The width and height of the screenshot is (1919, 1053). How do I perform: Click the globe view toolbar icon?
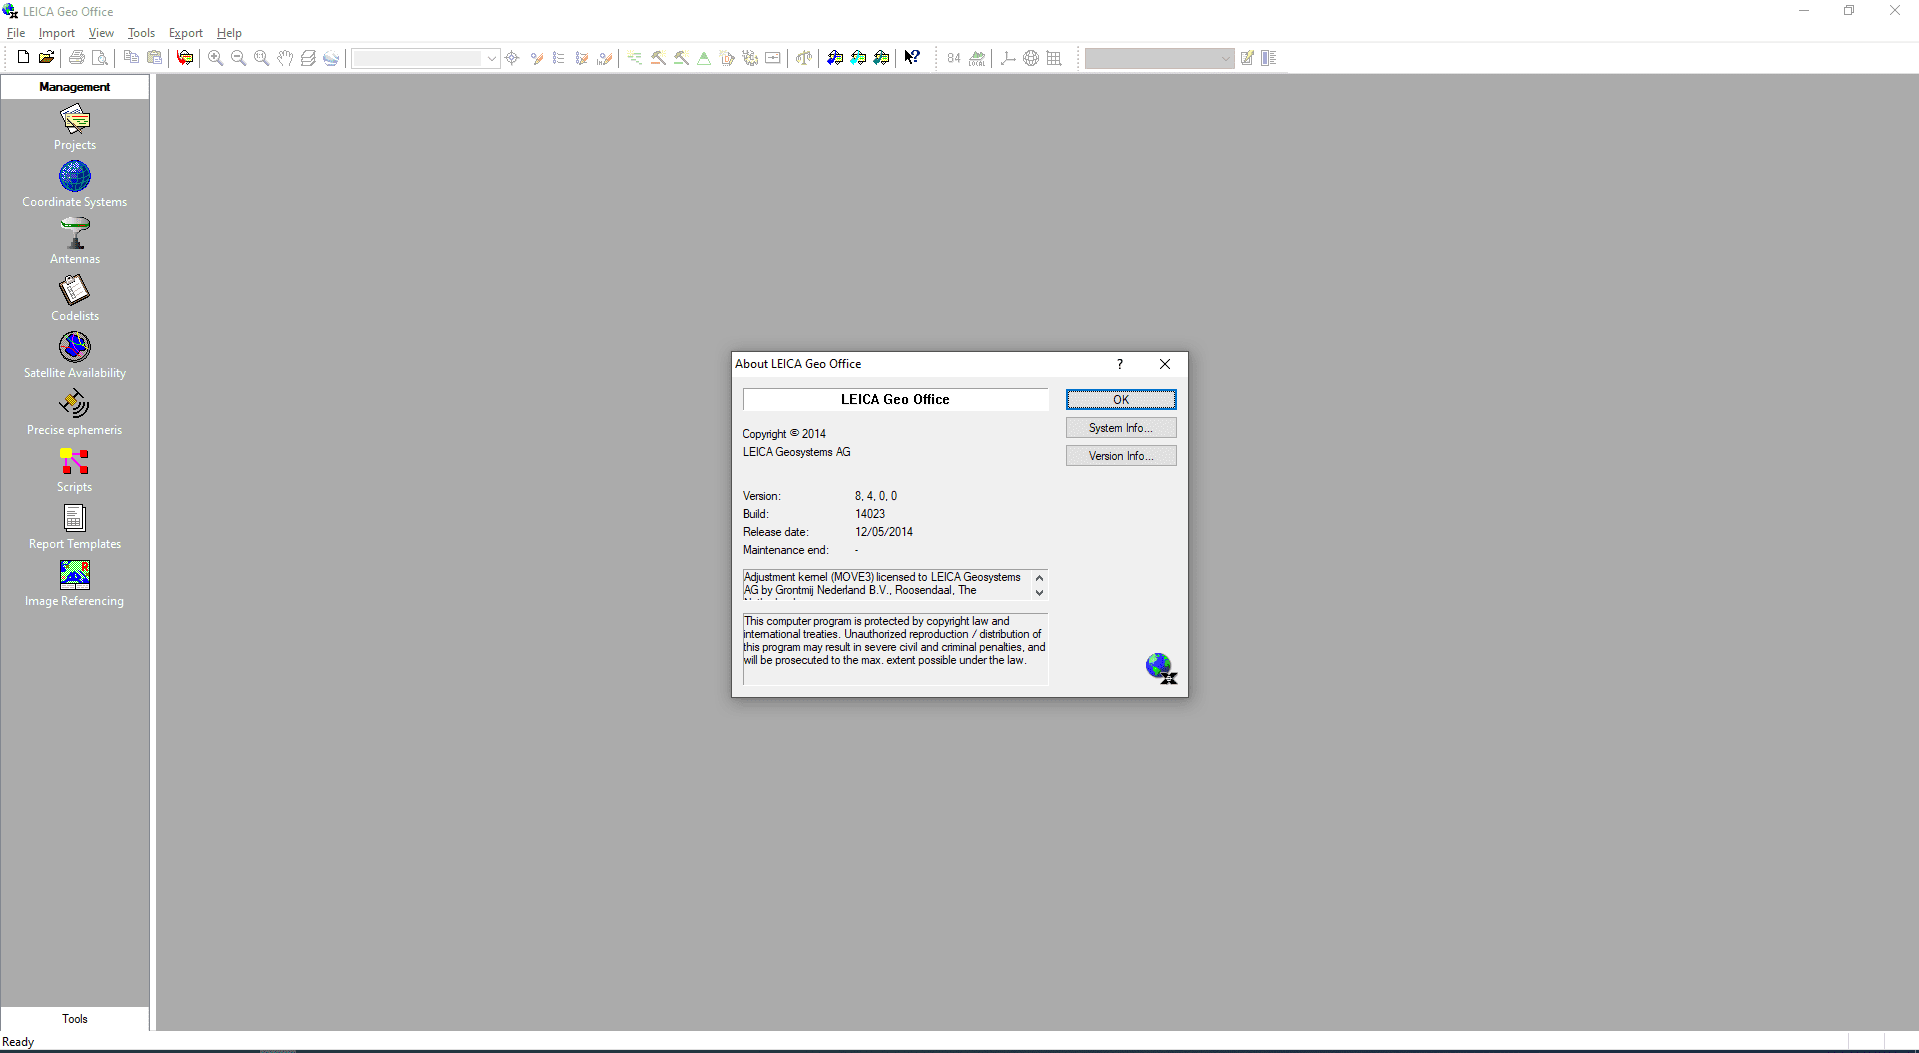tap(331, 58)
